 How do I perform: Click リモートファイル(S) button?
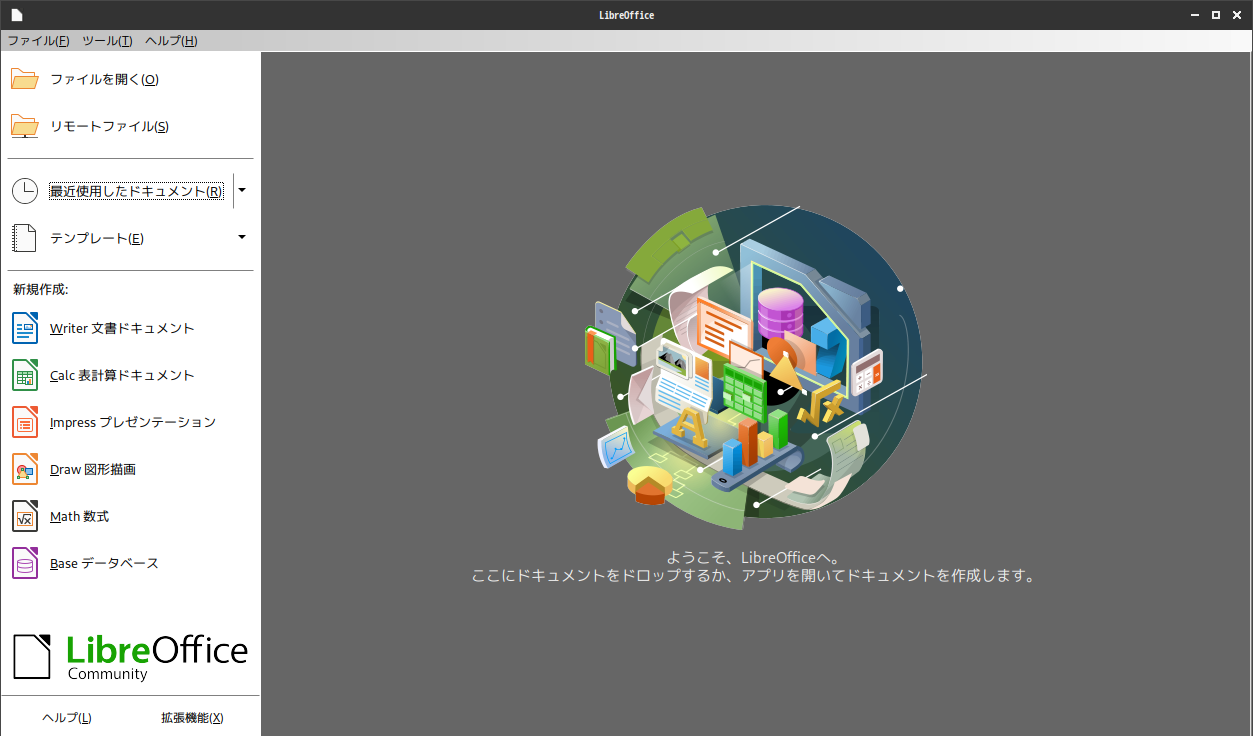pyautogui.click(x=130, y=126)
